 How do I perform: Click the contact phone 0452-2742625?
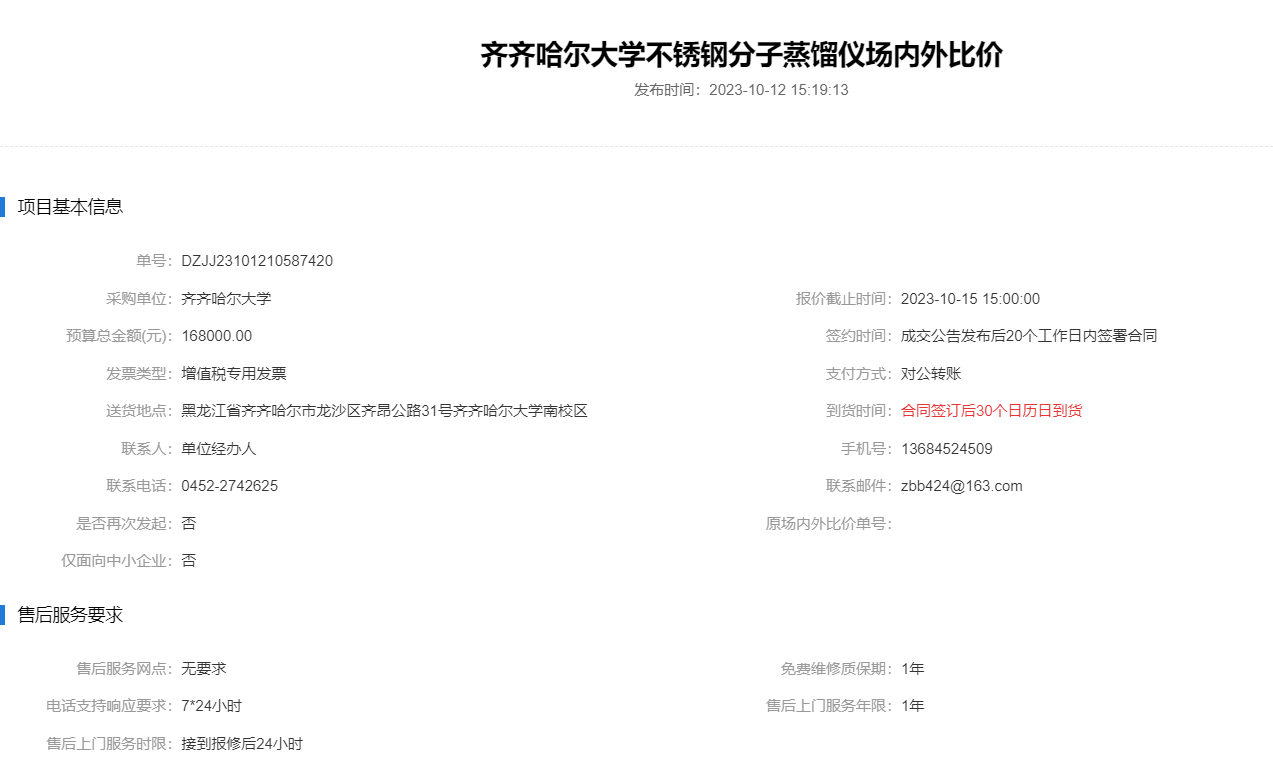230,486
